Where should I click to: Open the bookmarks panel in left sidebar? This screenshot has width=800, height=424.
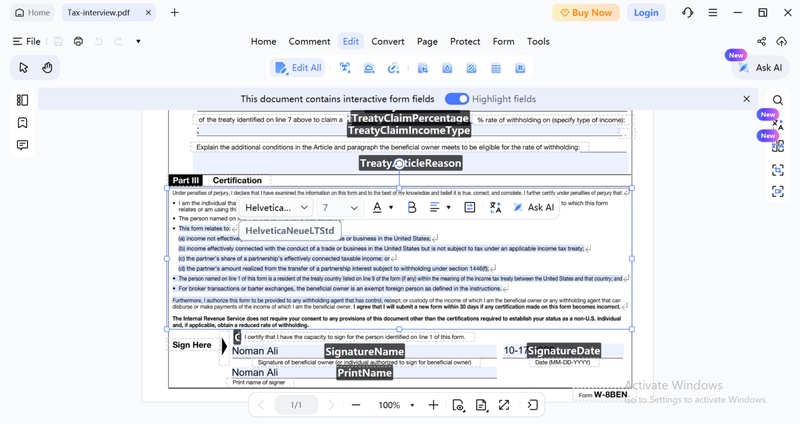click(22, 122)
